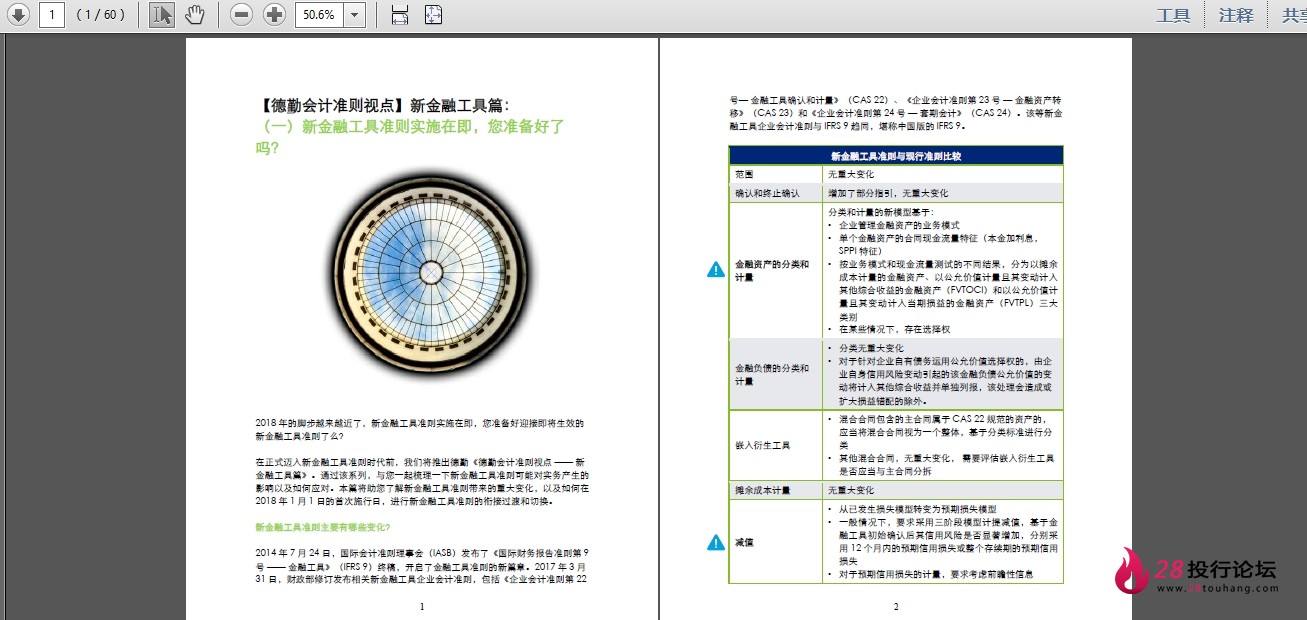
Task: Click the 50.6% zoom value field
Action: click(320, 15)
